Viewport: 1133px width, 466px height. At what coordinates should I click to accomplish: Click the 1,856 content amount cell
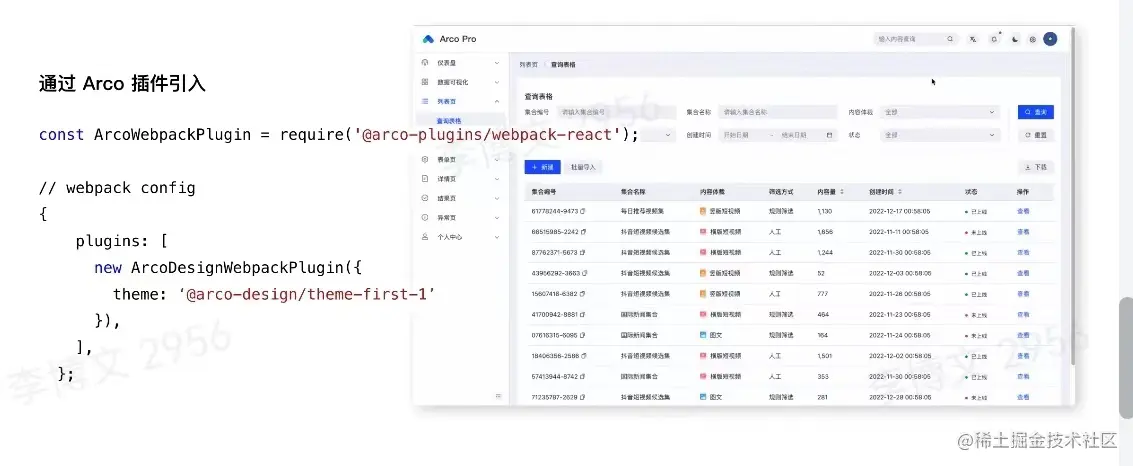click(824, 233)
